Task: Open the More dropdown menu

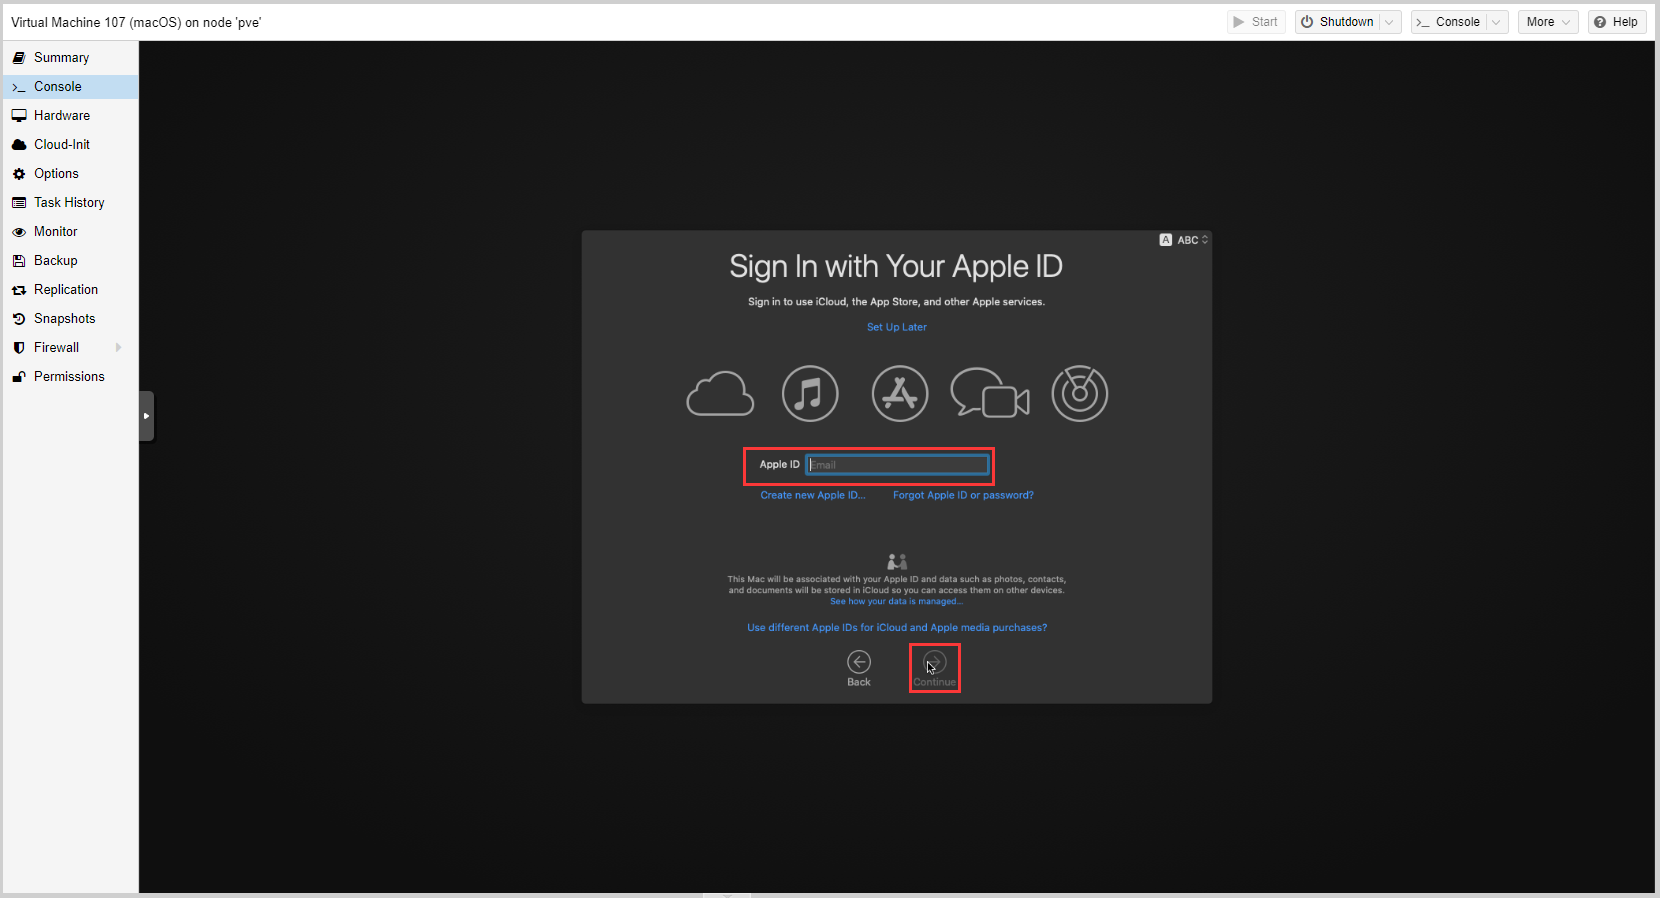Action: [1548, 22]
